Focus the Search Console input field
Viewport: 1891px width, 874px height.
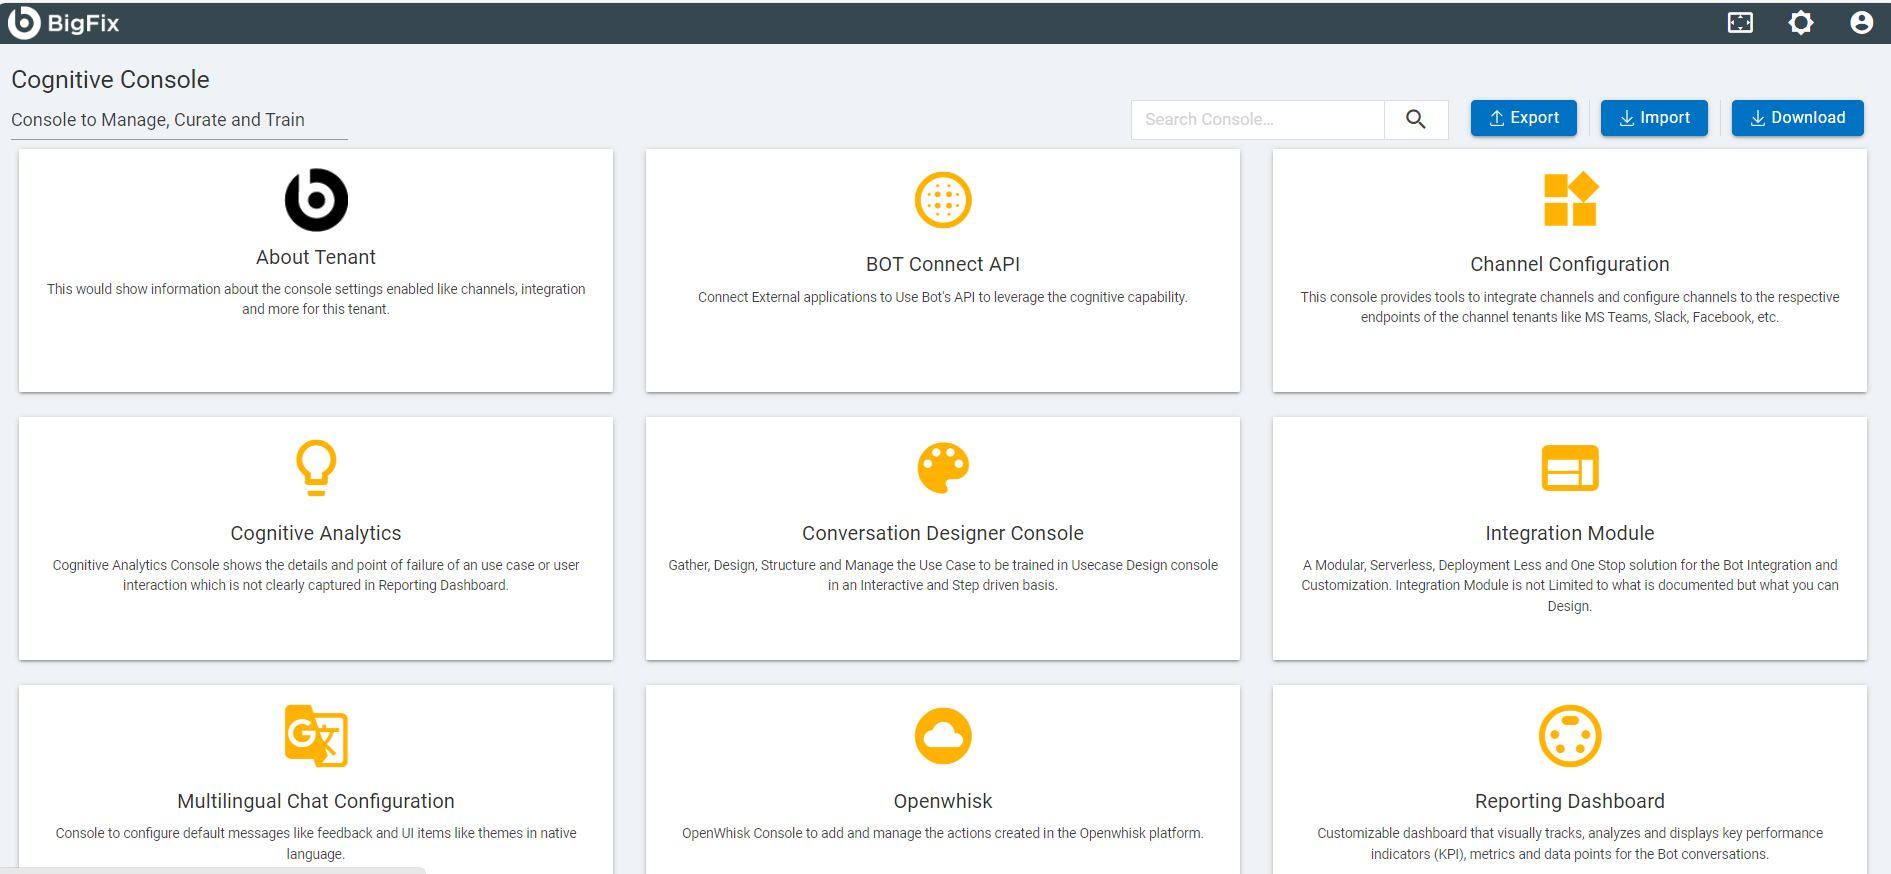[1257, 119]
